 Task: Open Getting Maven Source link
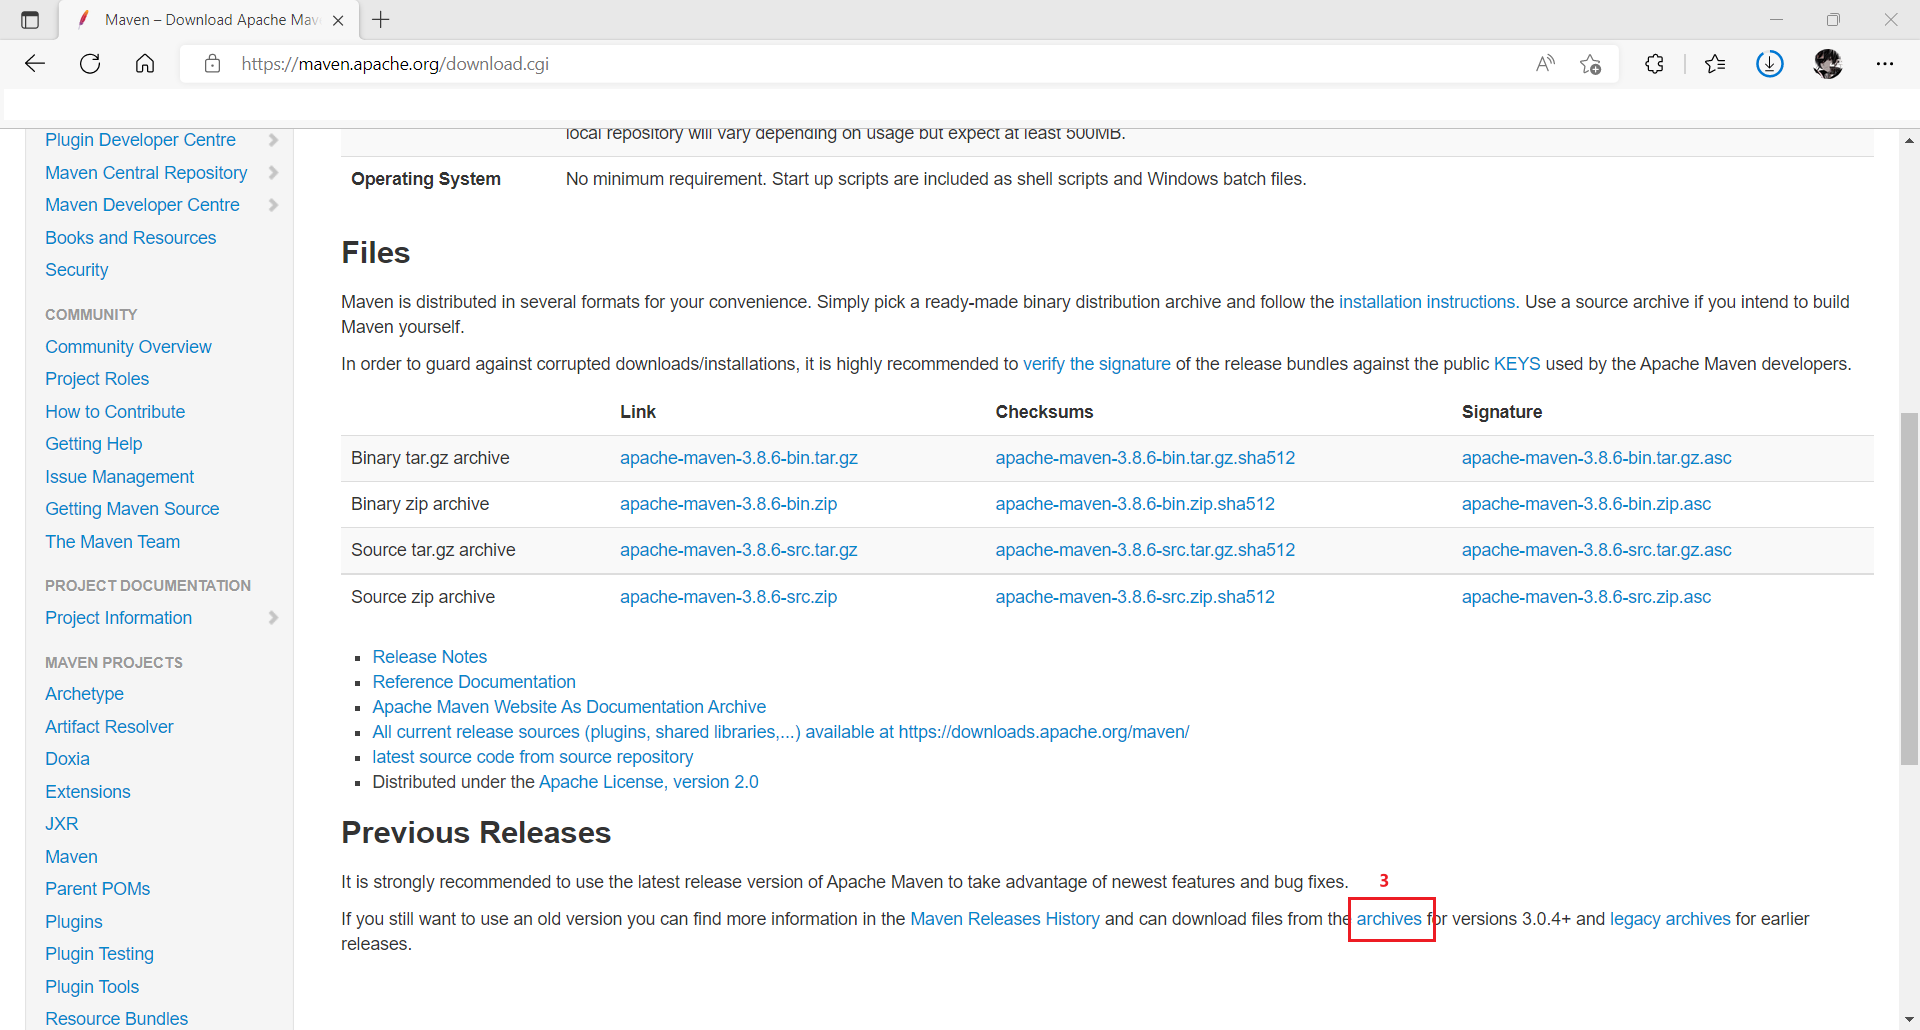pos(132,509)
